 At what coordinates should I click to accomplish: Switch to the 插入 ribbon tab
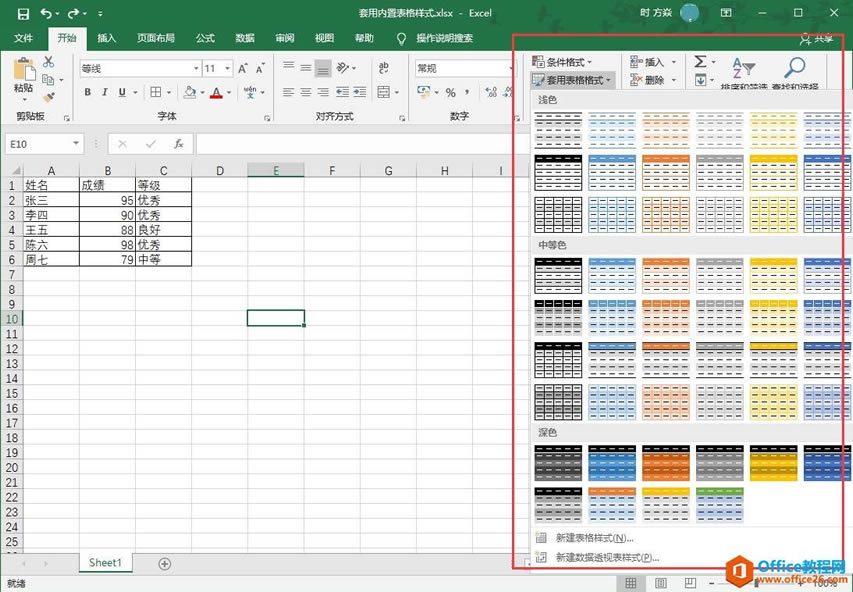pyautogui.click(x=106, y=38)
